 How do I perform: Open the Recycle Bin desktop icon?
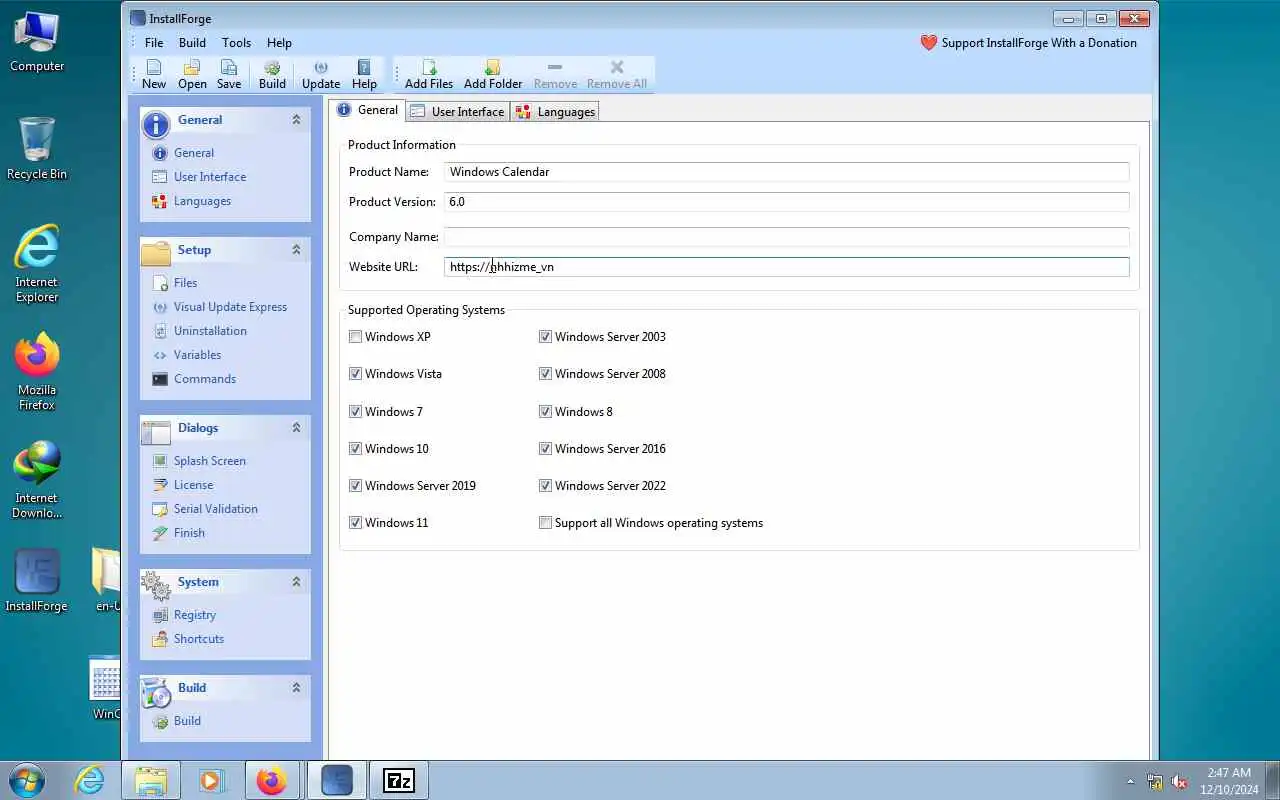(x=37, y=148)
